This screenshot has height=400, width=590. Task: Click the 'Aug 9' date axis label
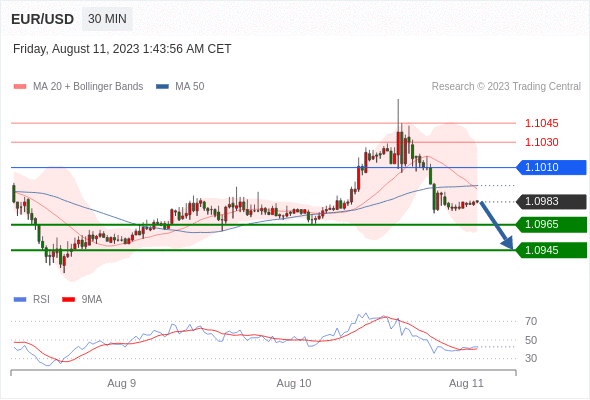122,383
